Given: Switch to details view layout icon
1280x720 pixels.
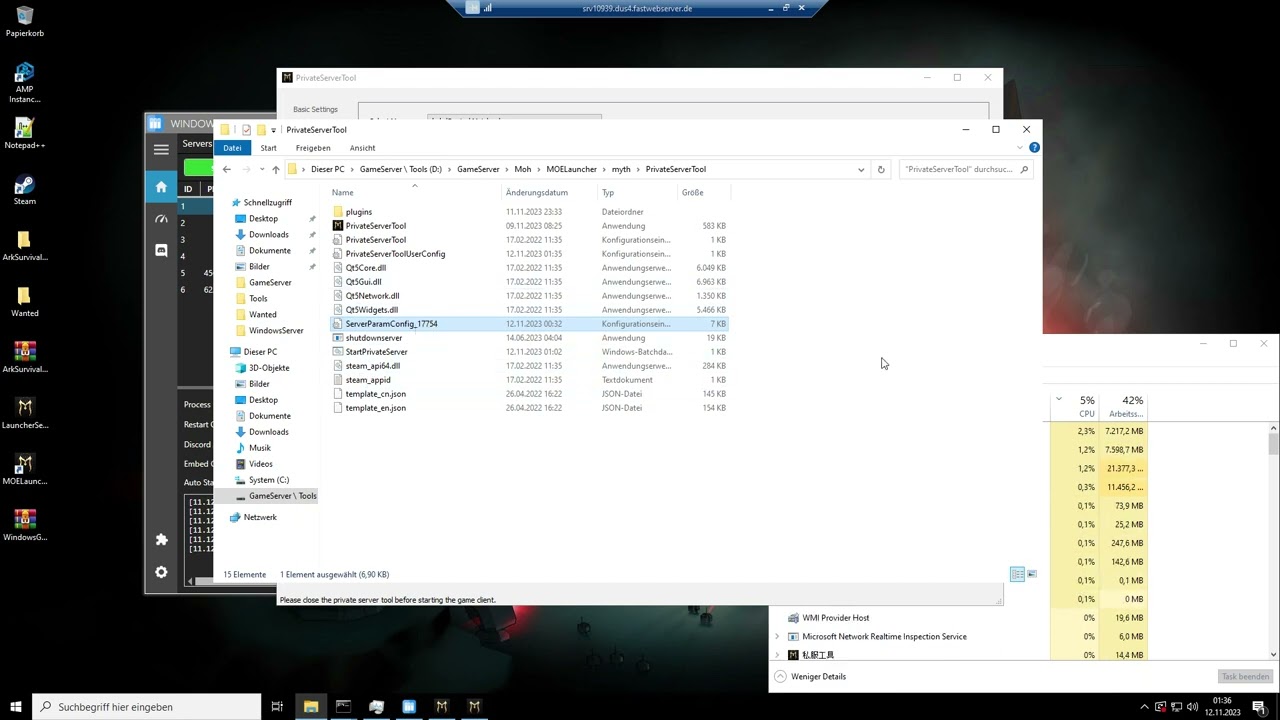Looking at the screenshot, I should pos(1017,574).
